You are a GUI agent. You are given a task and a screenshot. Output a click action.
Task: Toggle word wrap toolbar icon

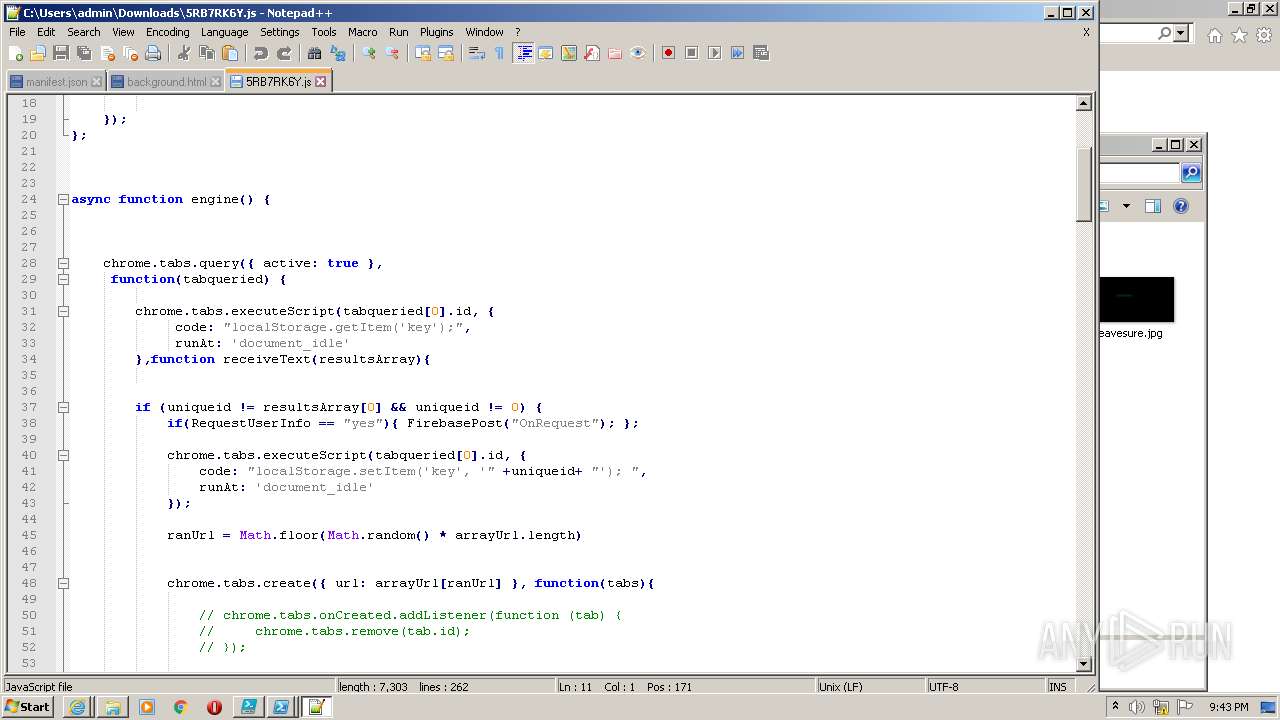tap(476, 53)
